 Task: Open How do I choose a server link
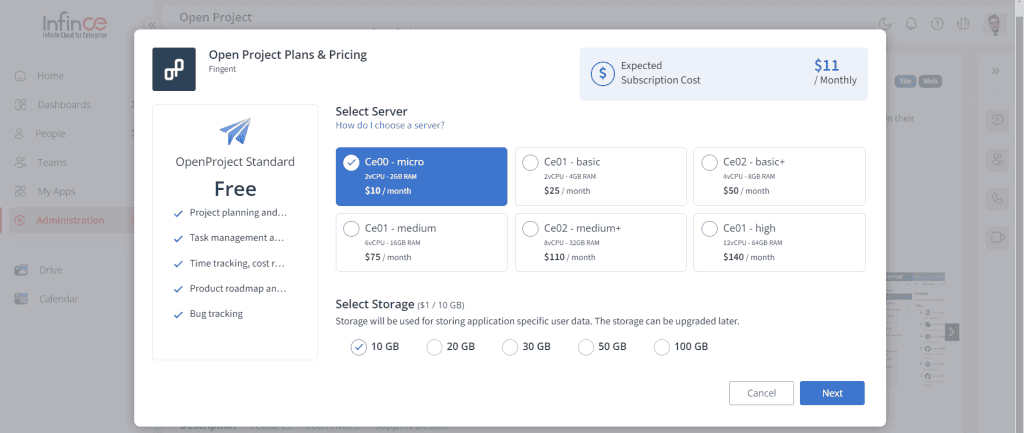[390, 125]
